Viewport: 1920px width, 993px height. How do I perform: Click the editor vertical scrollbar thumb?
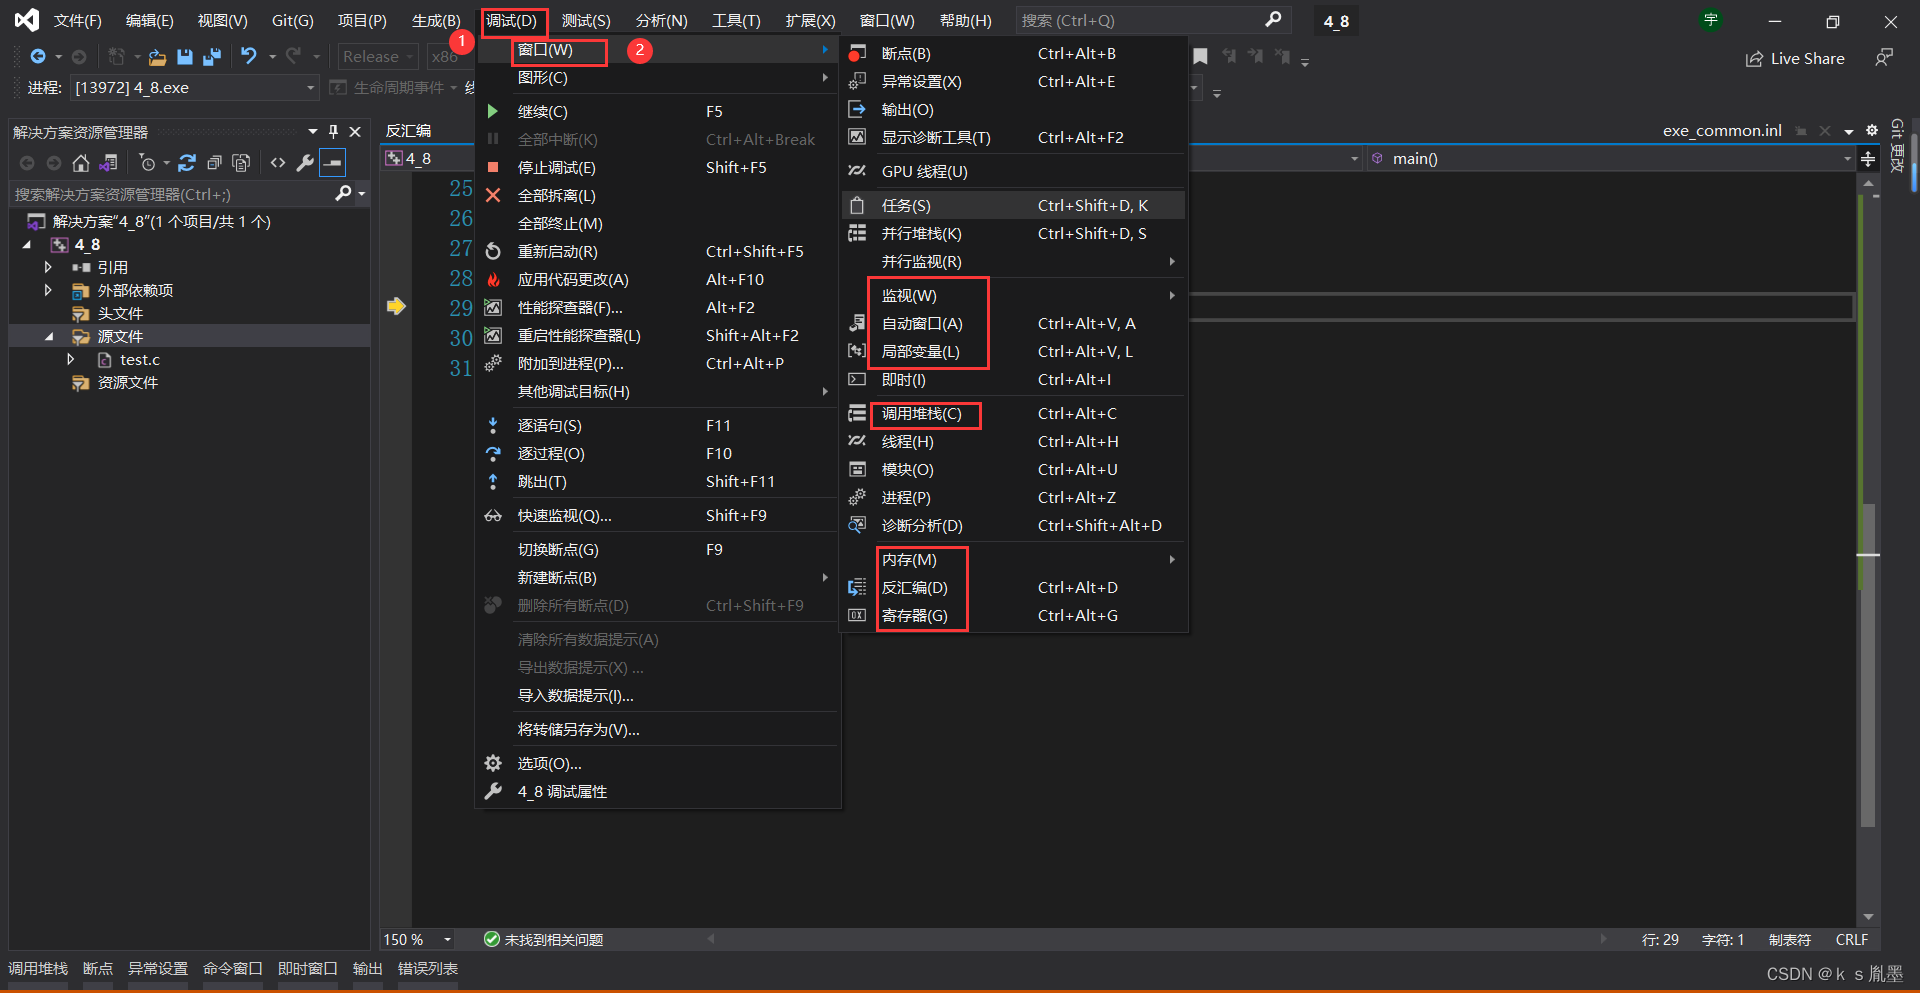pos(1868,665)
